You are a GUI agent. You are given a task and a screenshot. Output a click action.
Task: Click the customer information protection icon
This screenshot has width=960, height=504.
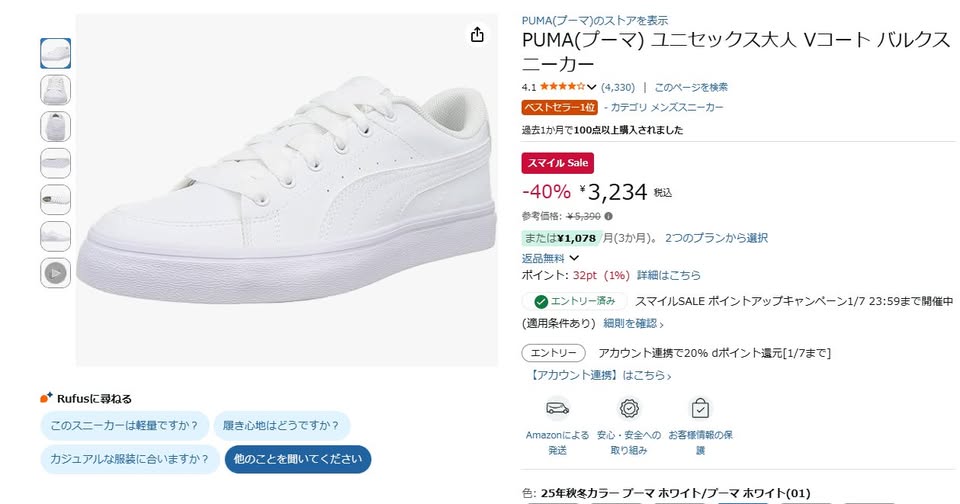700,408
